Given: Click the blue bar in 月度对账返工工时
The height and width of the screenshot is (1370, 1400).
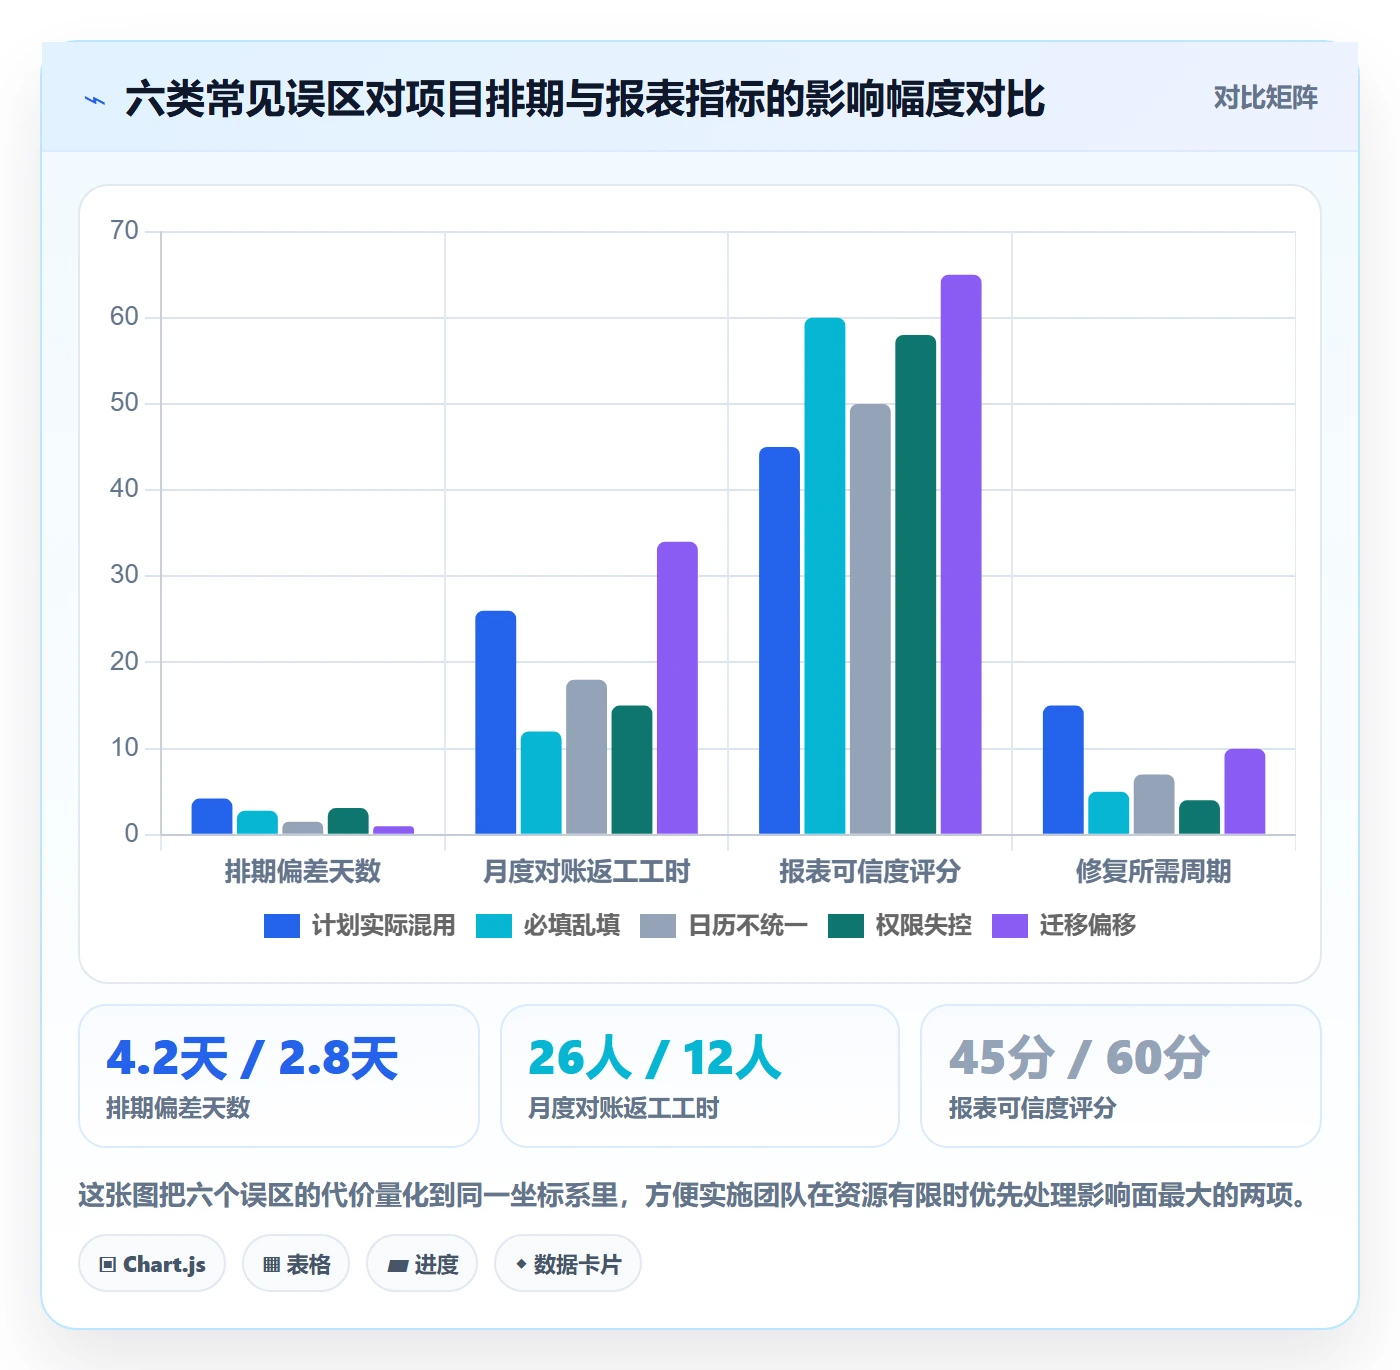Looking at the screenshot, I should click(496, 722).
